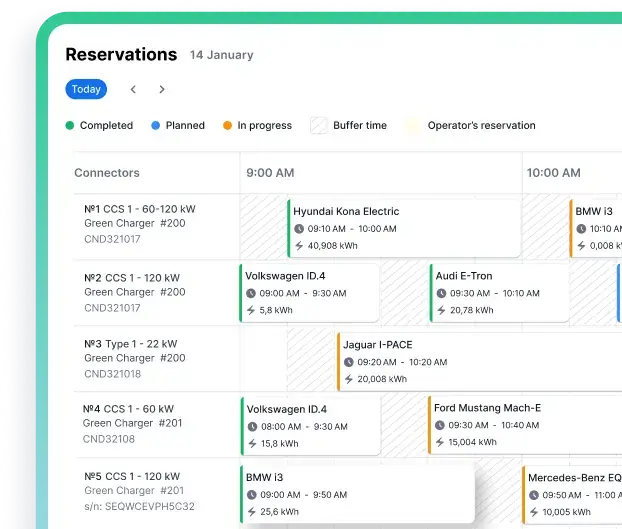Viewport: 622px width, 529px height.
Task: Open Hyundai Kona Electric reservation card
Action: [x=404, y=229]
